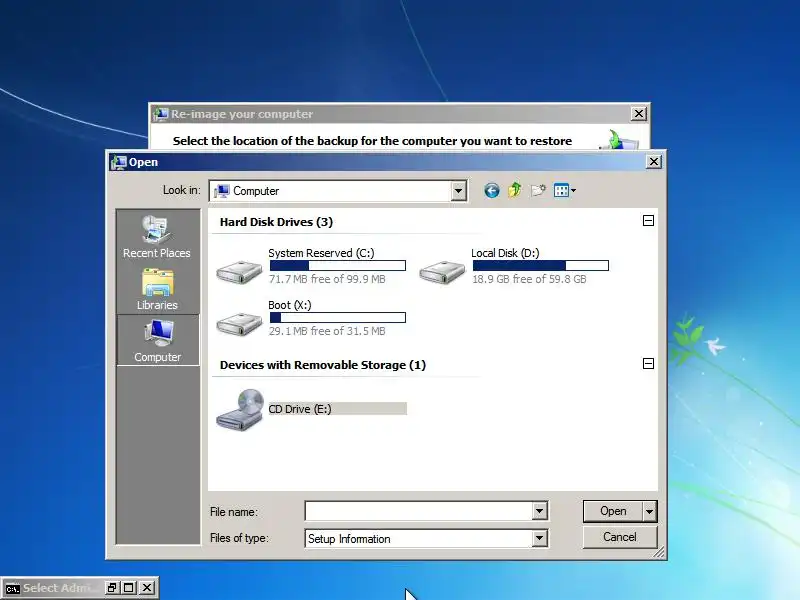Click in the File name text box

coord(418,511)
